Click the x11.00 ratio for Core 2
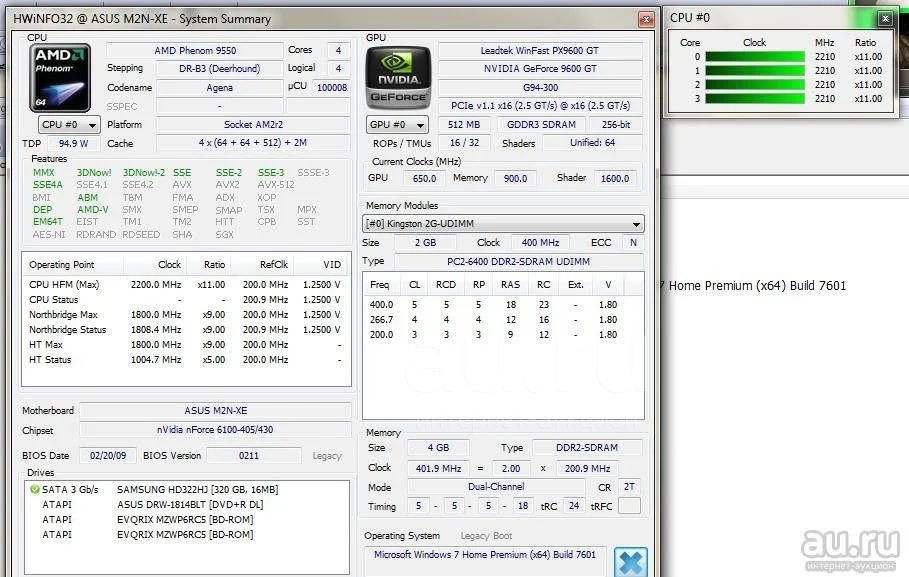 point(868,85)
